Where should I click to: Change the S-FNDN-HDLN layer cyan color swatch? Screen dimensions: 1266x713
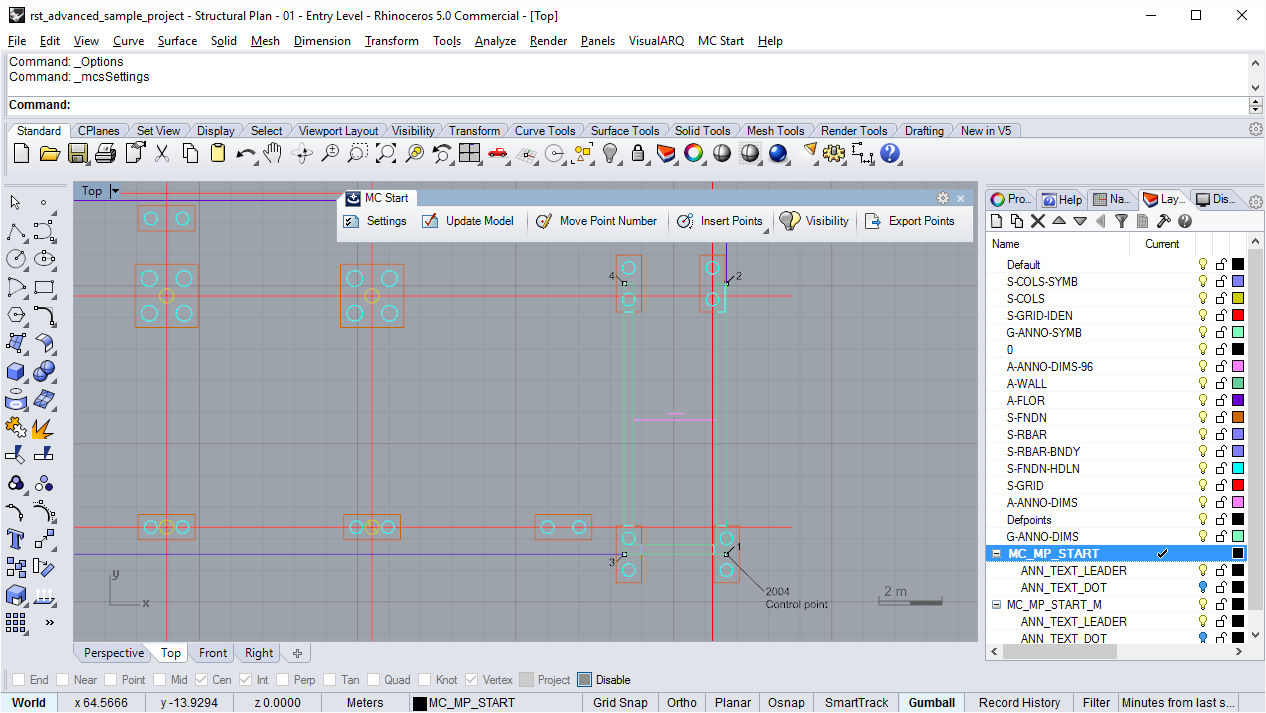1238,469
